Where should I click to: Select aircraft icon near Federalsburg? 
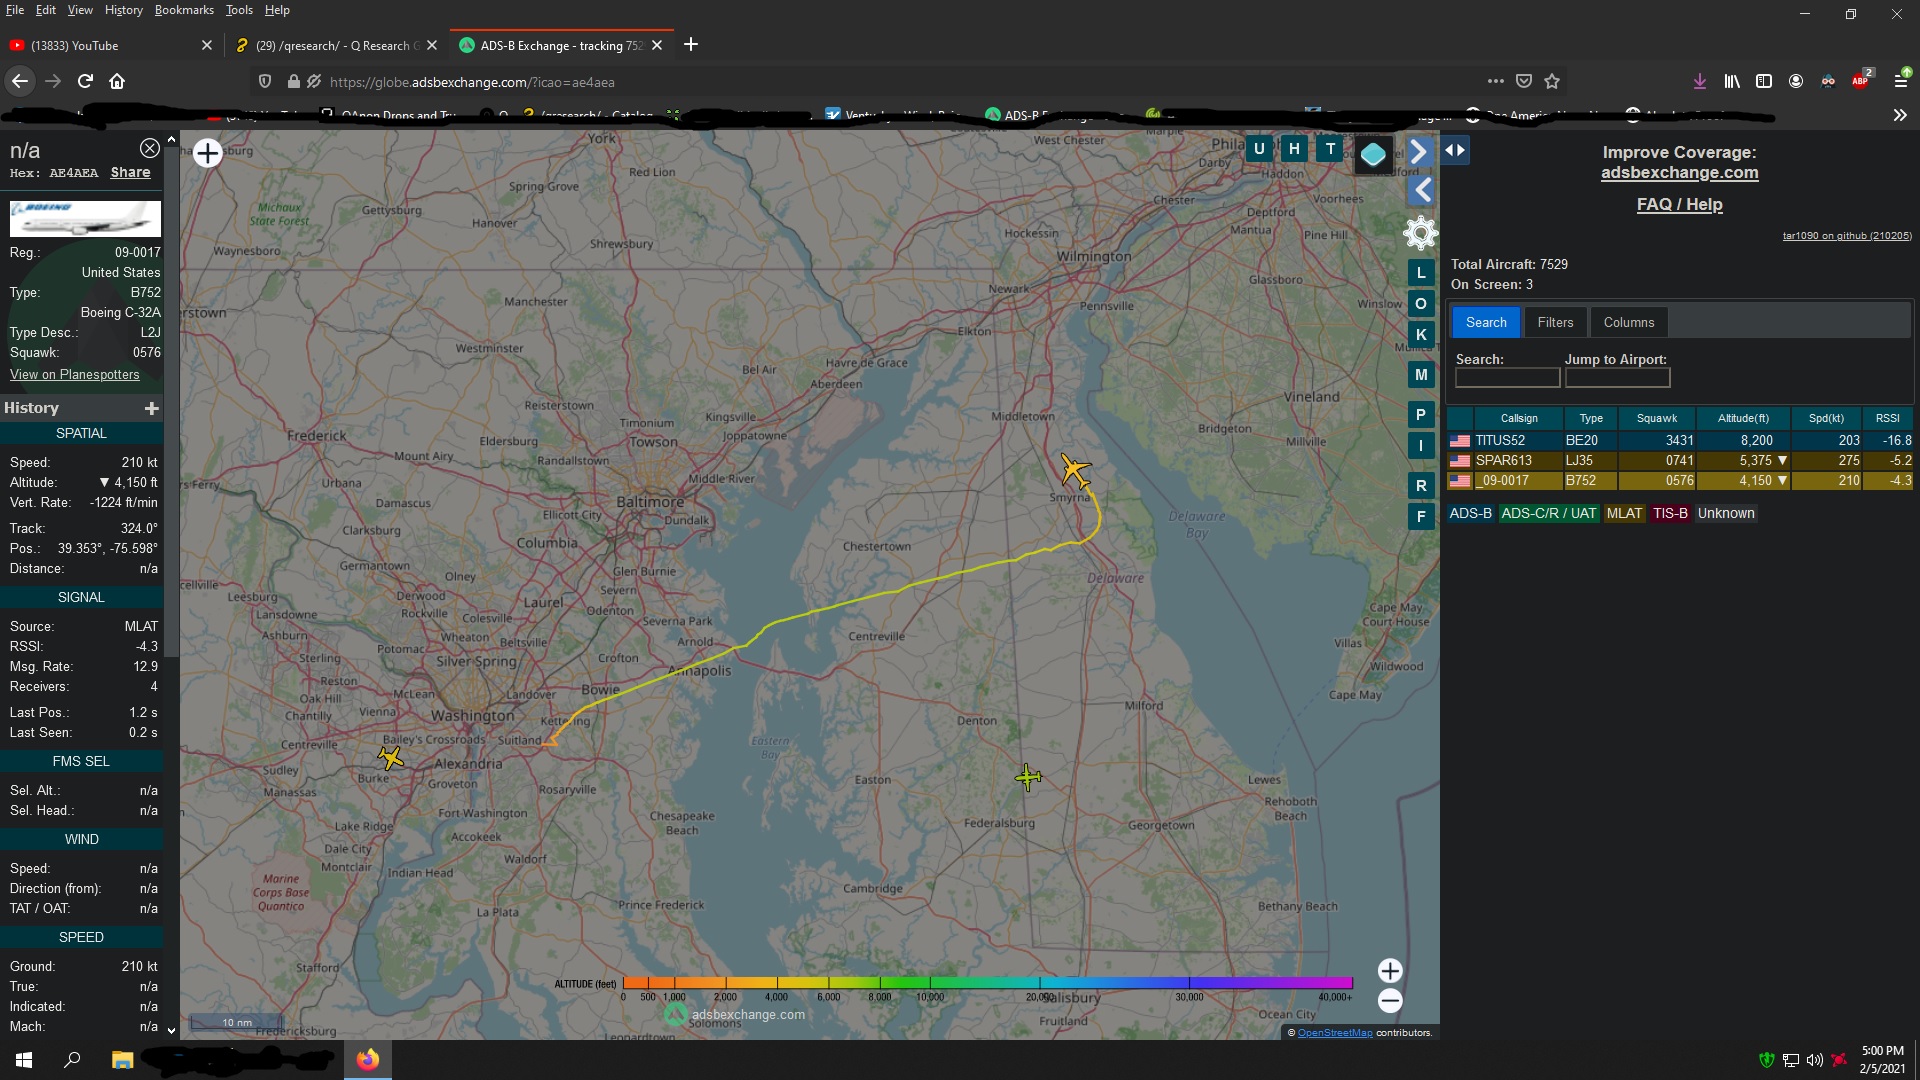pos(1028,777)
